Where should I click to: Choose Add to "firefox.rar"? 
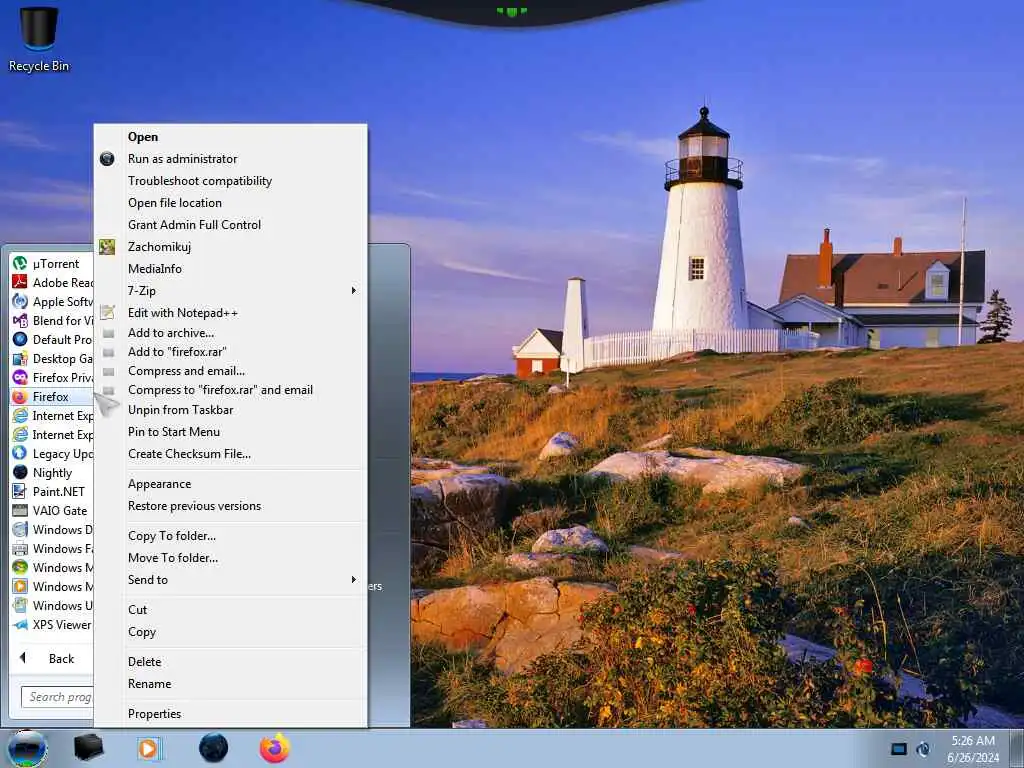click(x=177, y=352)
